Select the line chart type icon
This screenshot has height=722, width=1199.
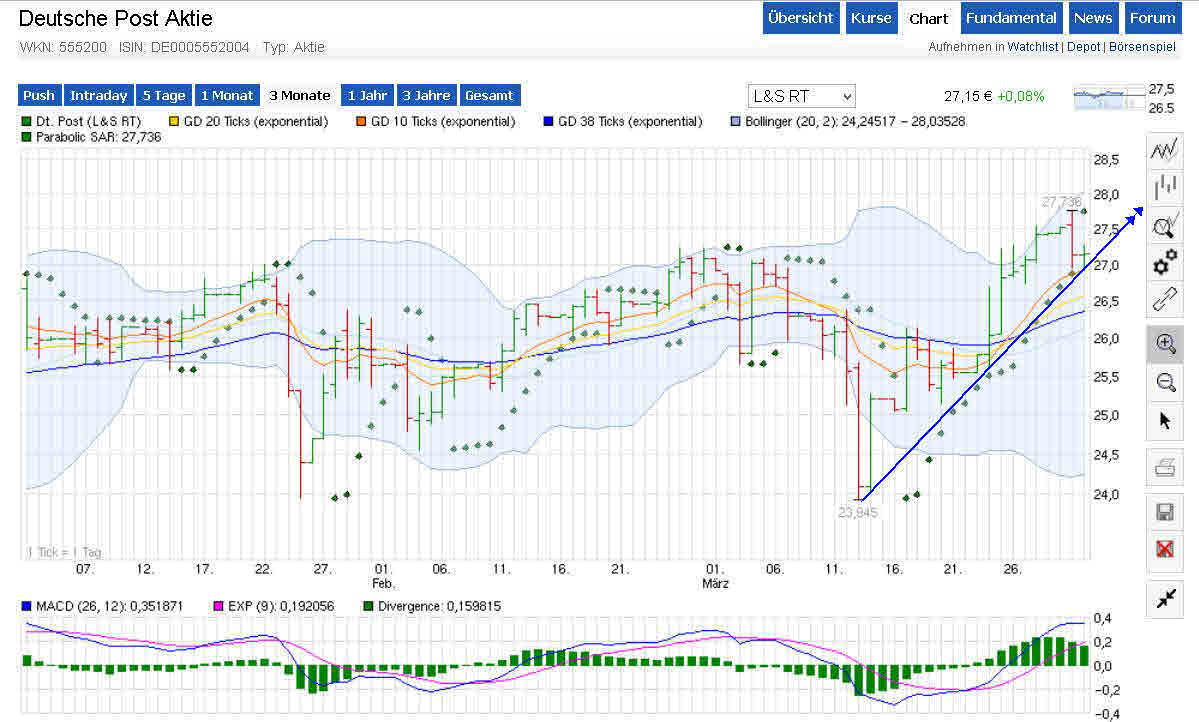[1164, 151]
